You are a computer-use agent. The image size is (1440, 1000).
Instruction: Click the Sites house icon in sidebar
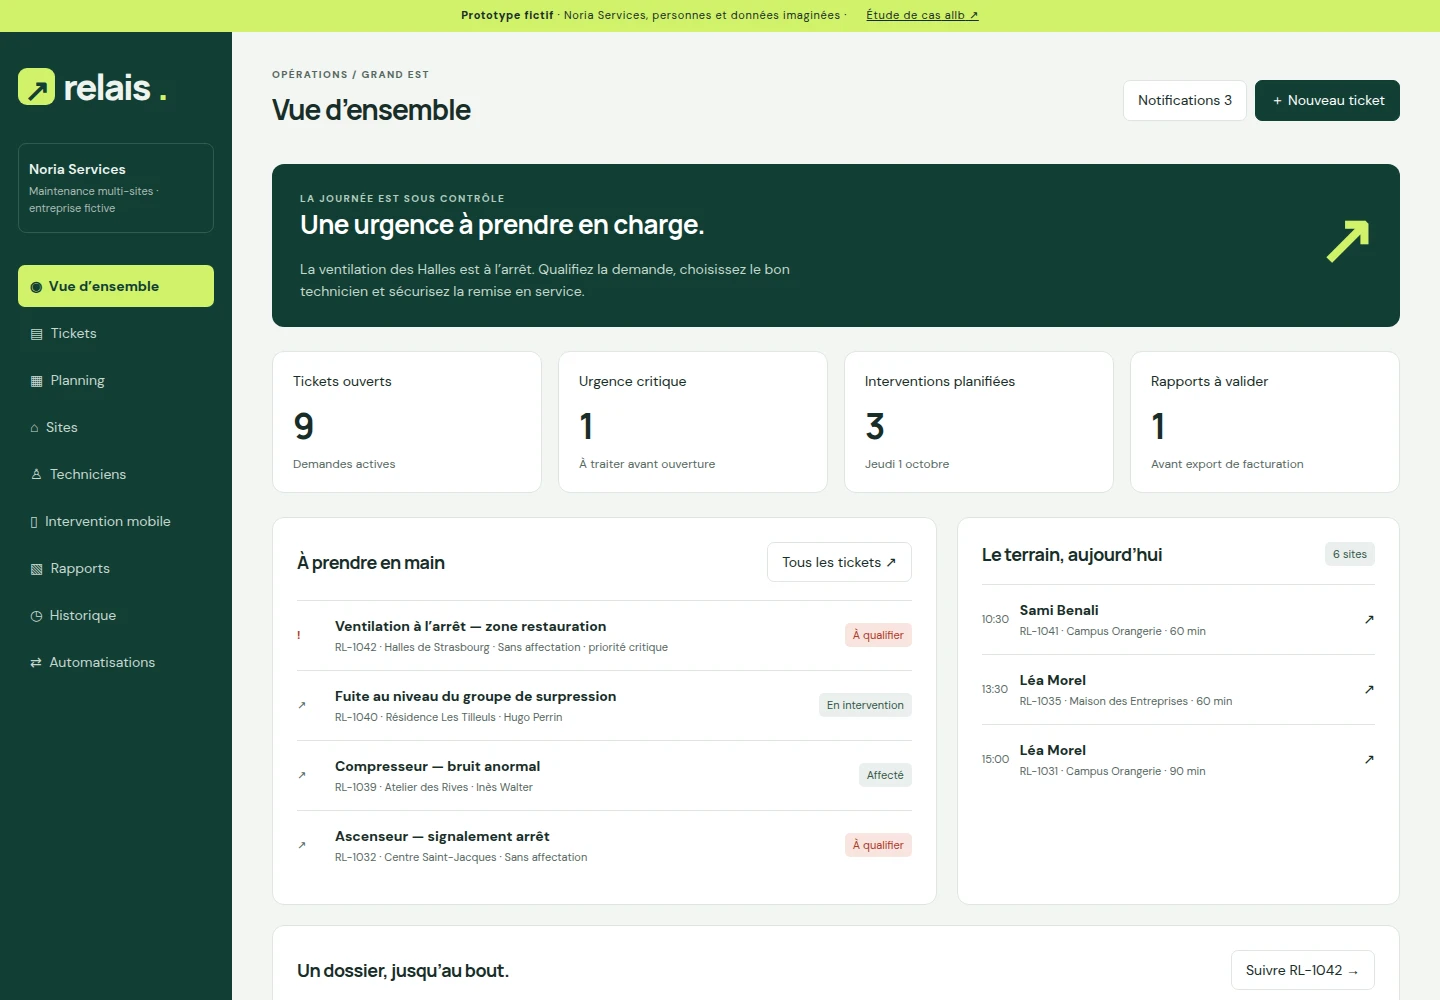34,428
